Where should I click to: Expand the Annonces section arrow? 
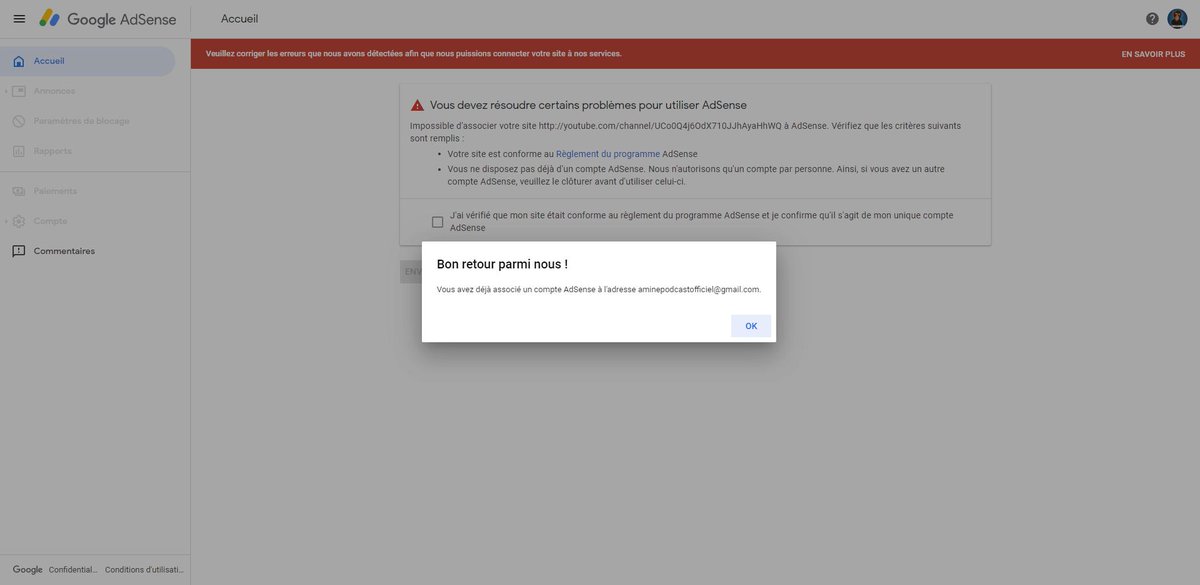point(6,91)
